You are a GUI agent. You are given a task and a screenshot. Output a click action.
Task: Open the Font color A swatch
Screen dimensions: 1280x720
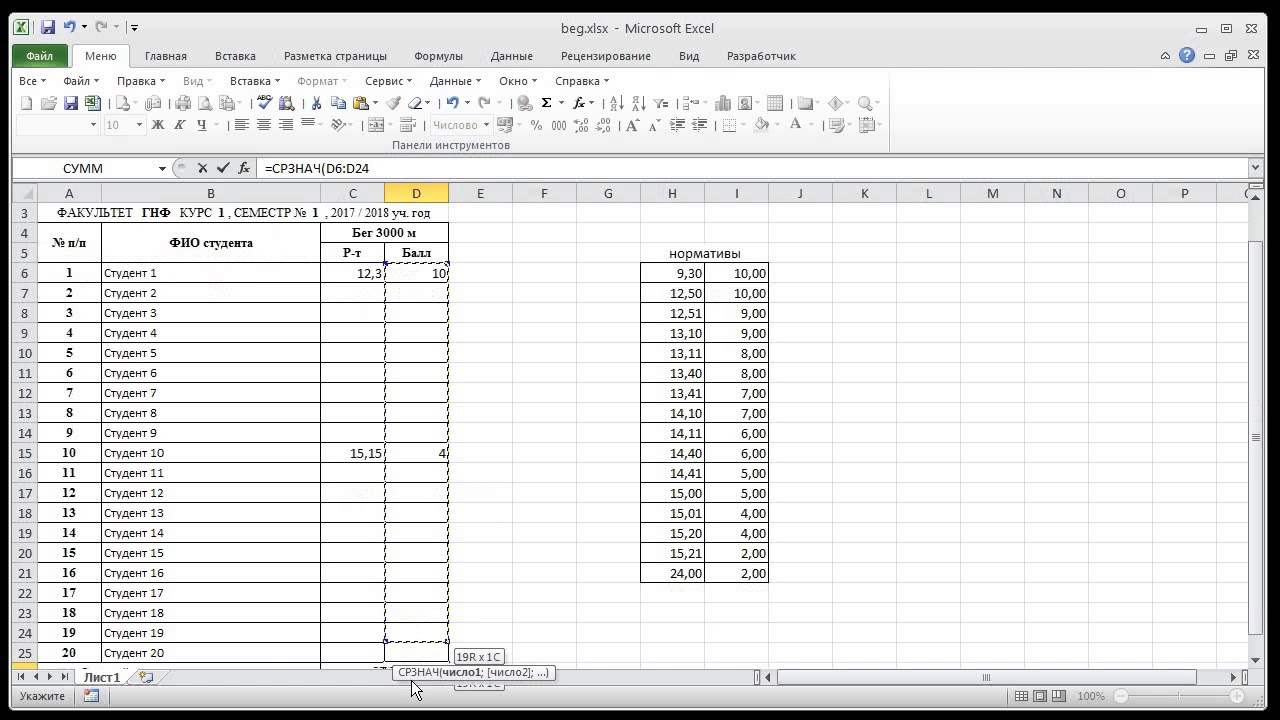(796, 125)
